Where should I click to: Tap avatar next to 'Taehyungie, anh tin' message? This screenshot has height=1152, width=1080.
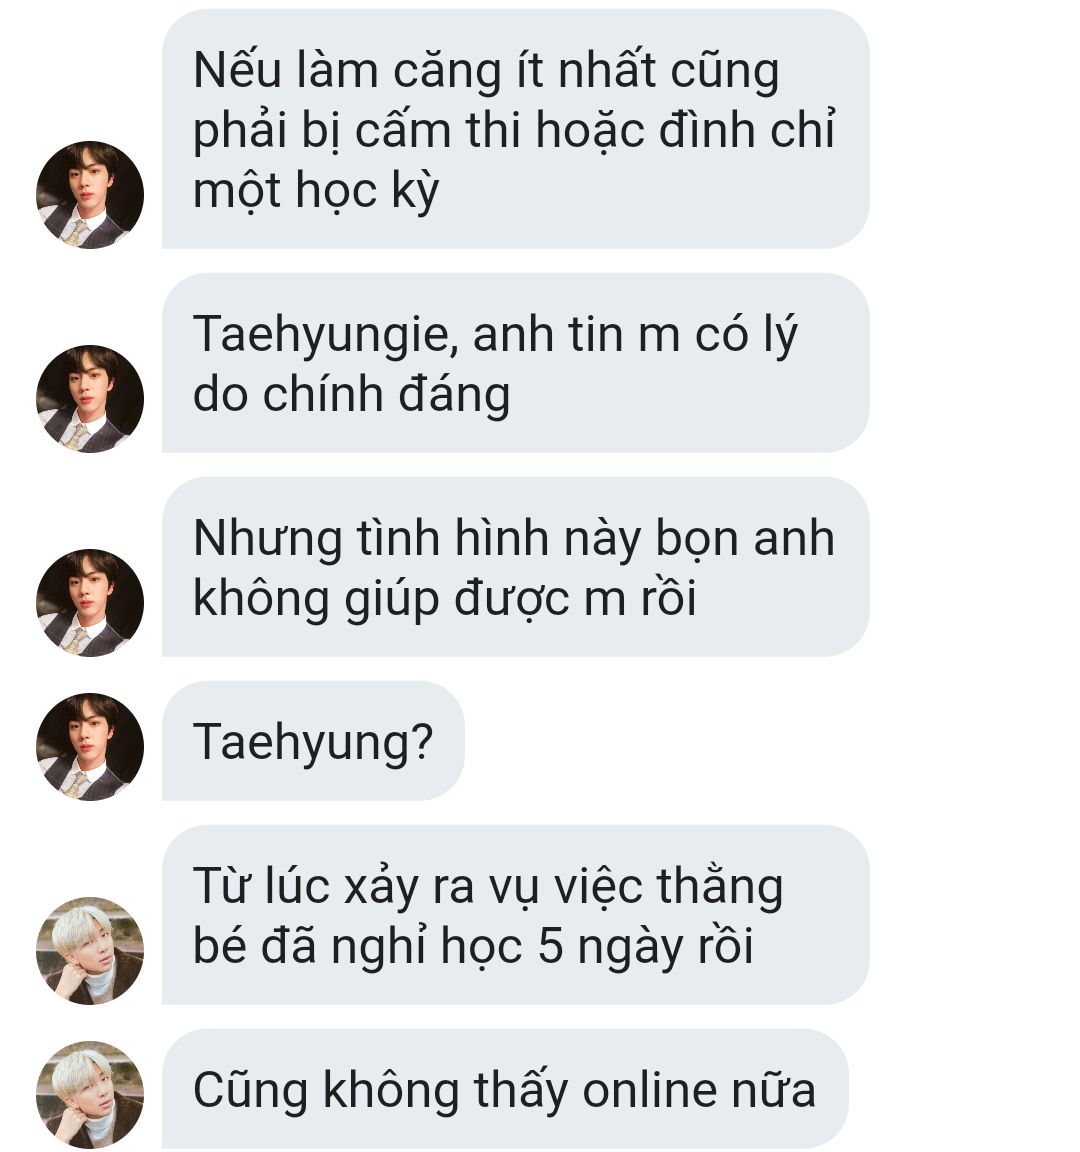pos(90,399)
